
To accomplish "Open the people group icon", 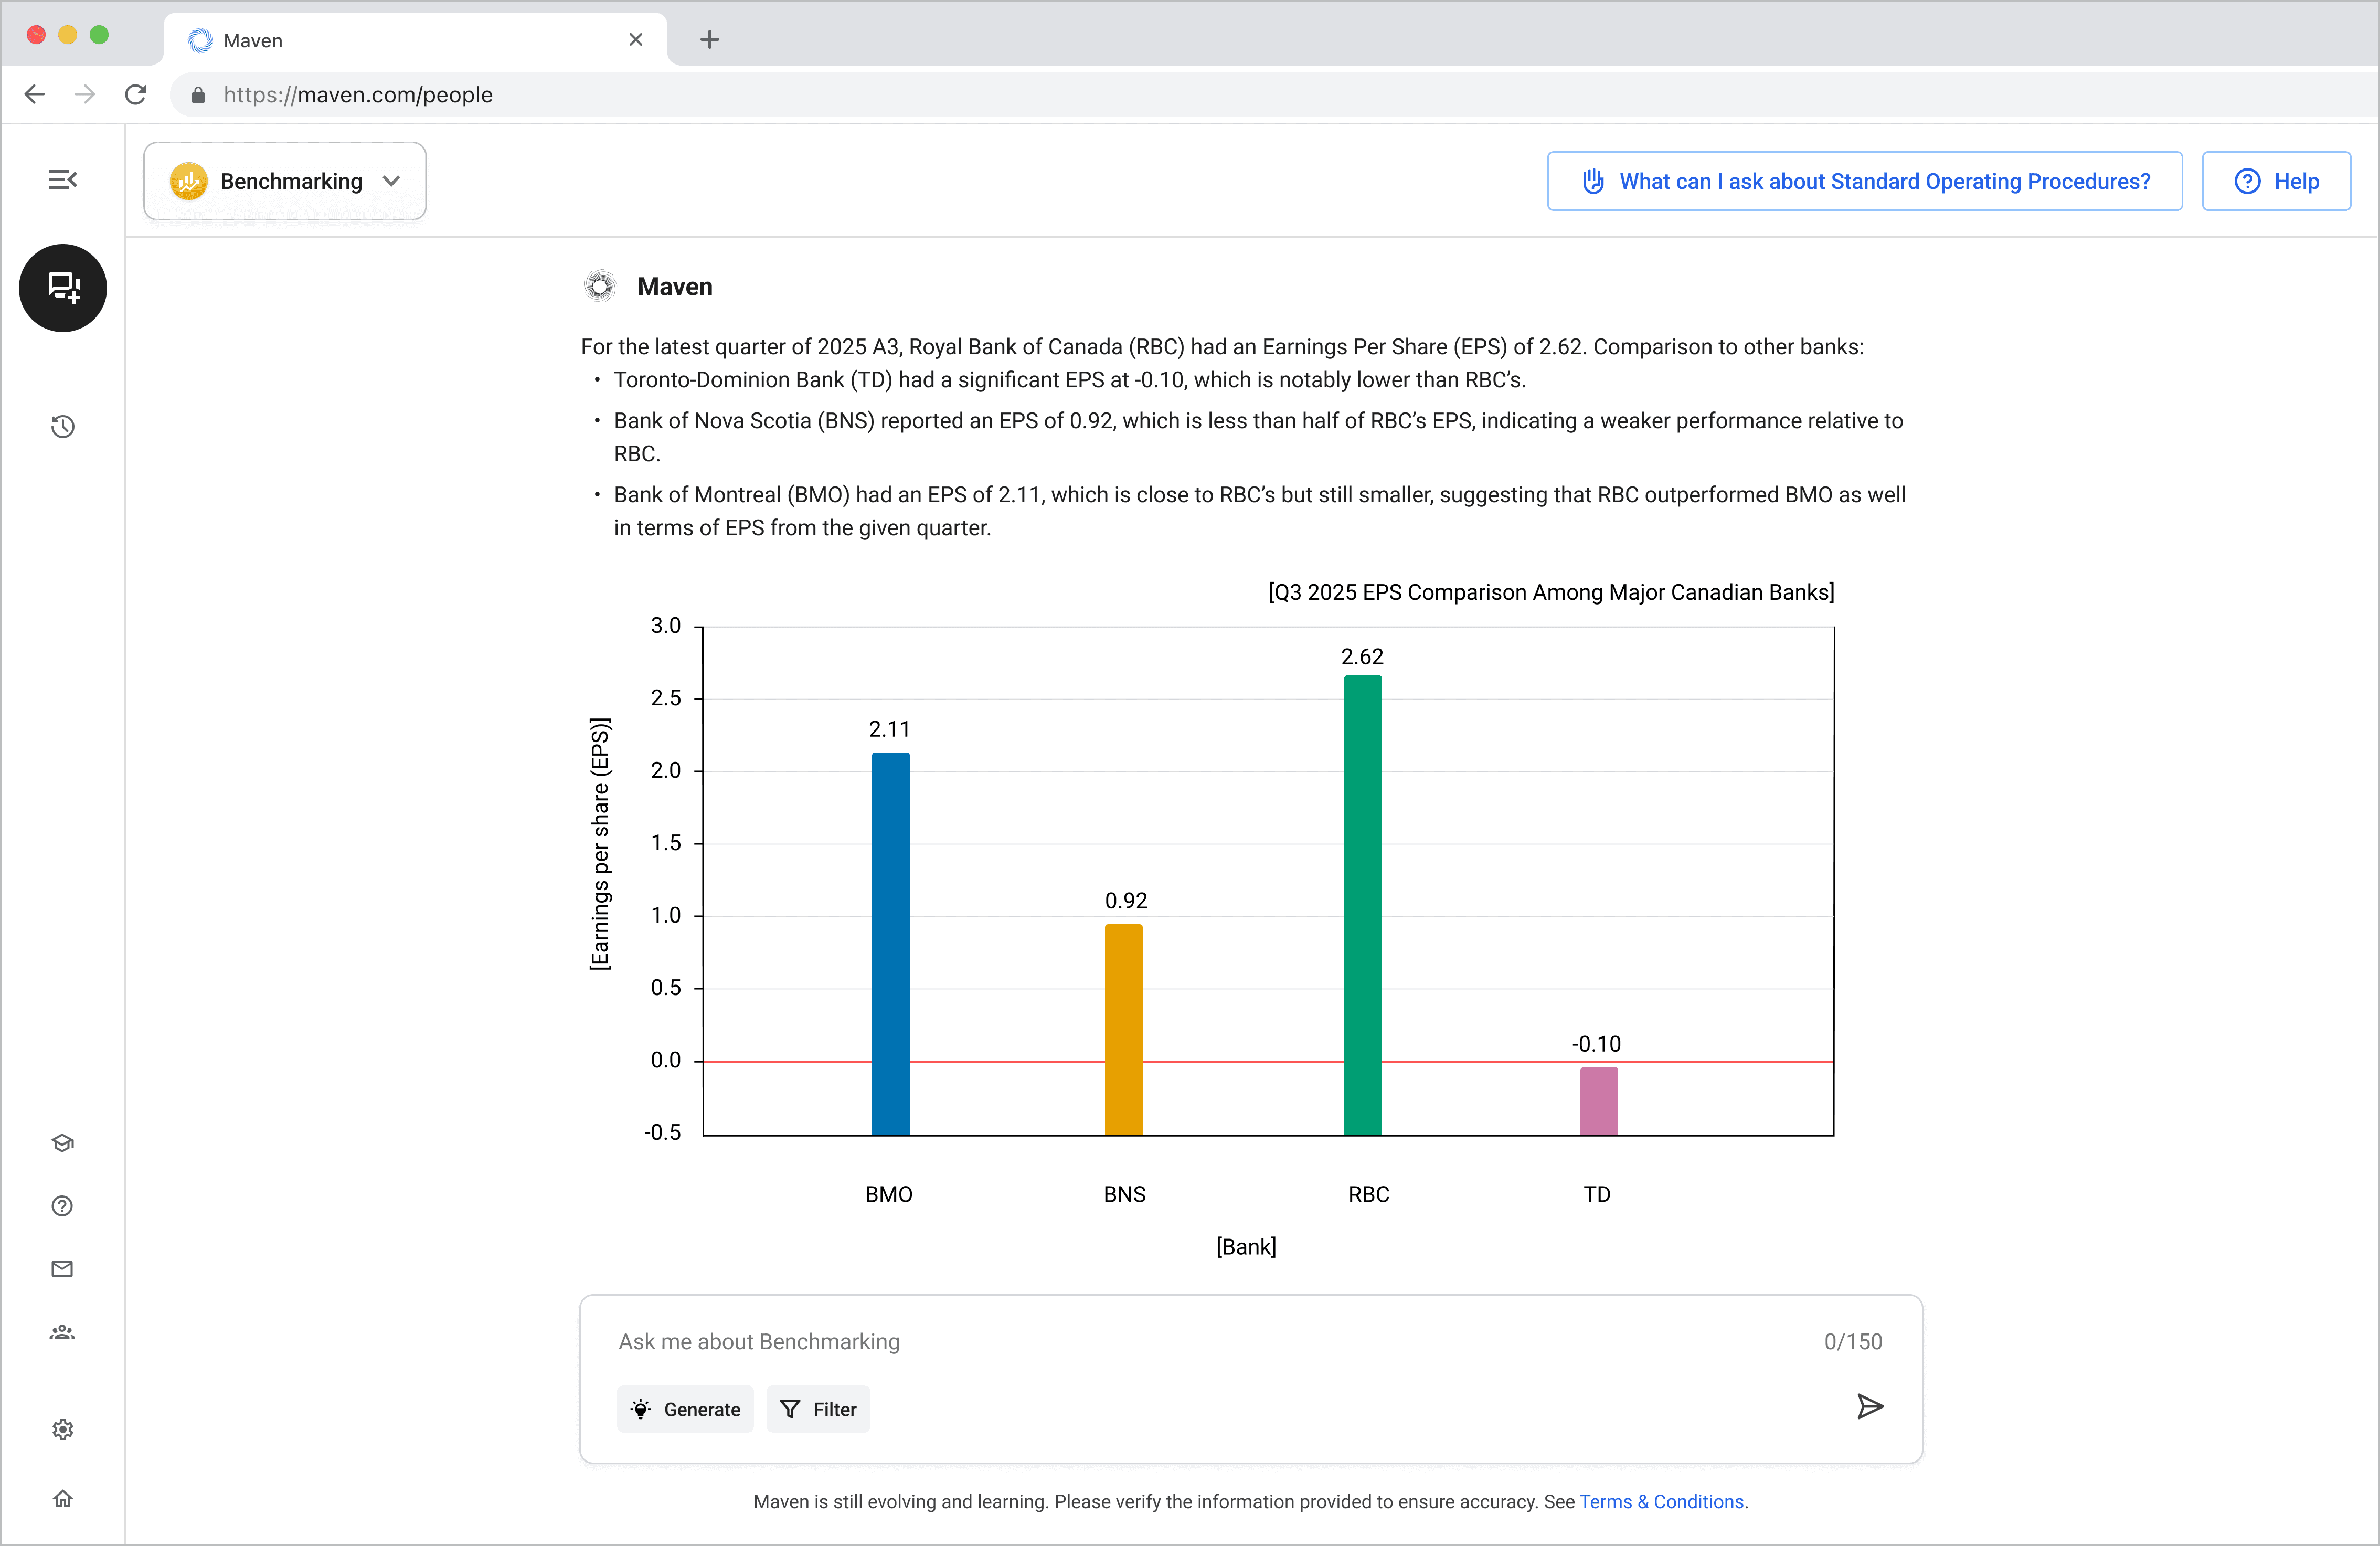I will 63,1332.
